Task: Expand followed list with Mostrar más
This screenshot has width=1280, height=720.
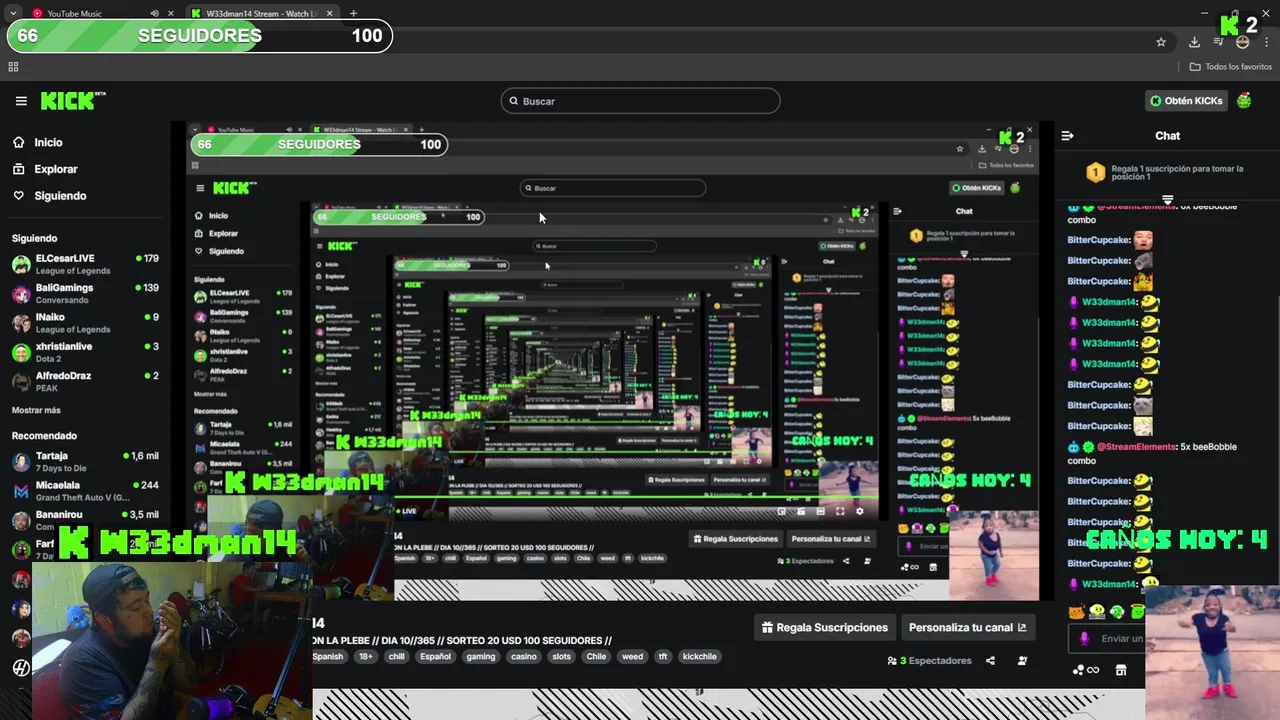Action: 36,411
